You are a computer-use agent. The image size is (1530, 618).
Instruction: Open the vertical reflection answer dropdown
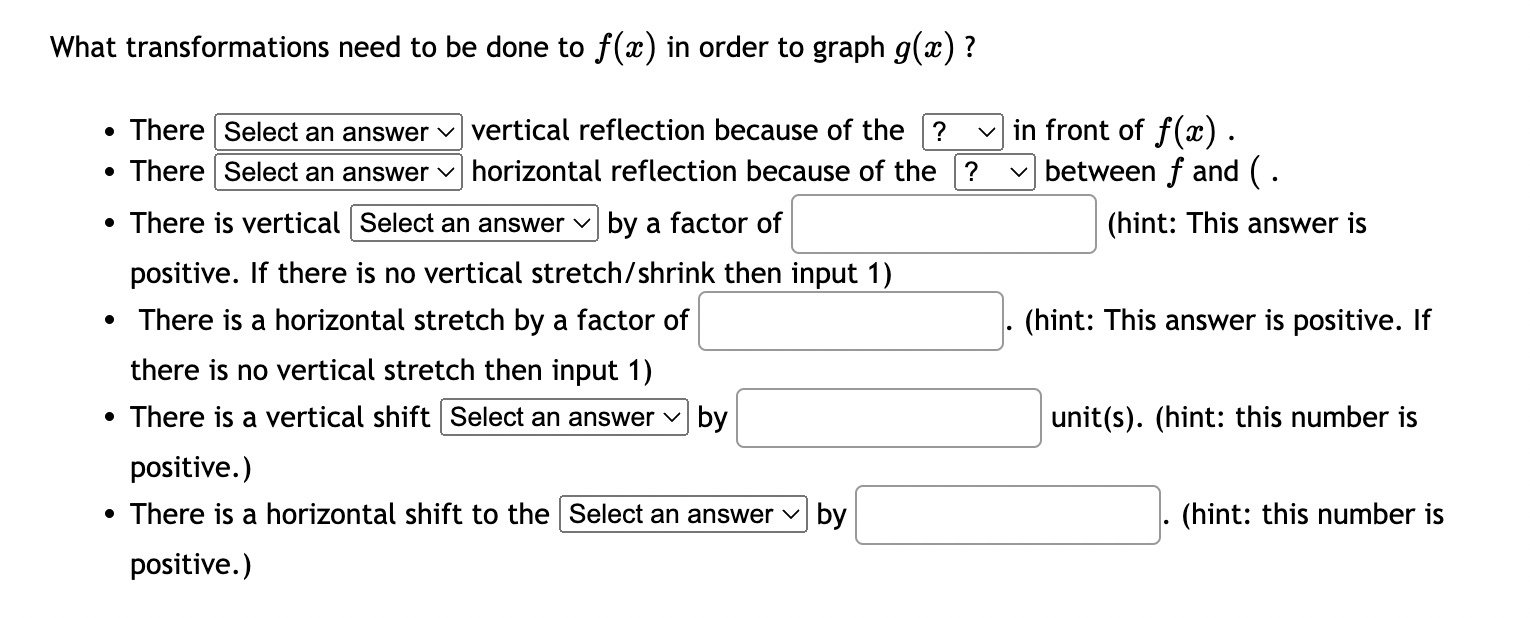[x=337, y=131]
